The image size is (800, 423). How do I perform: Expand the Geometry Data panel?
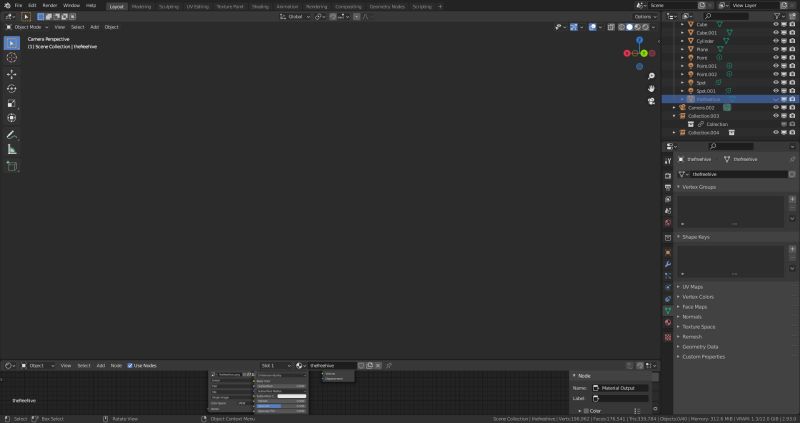click(x=700, y=346)
